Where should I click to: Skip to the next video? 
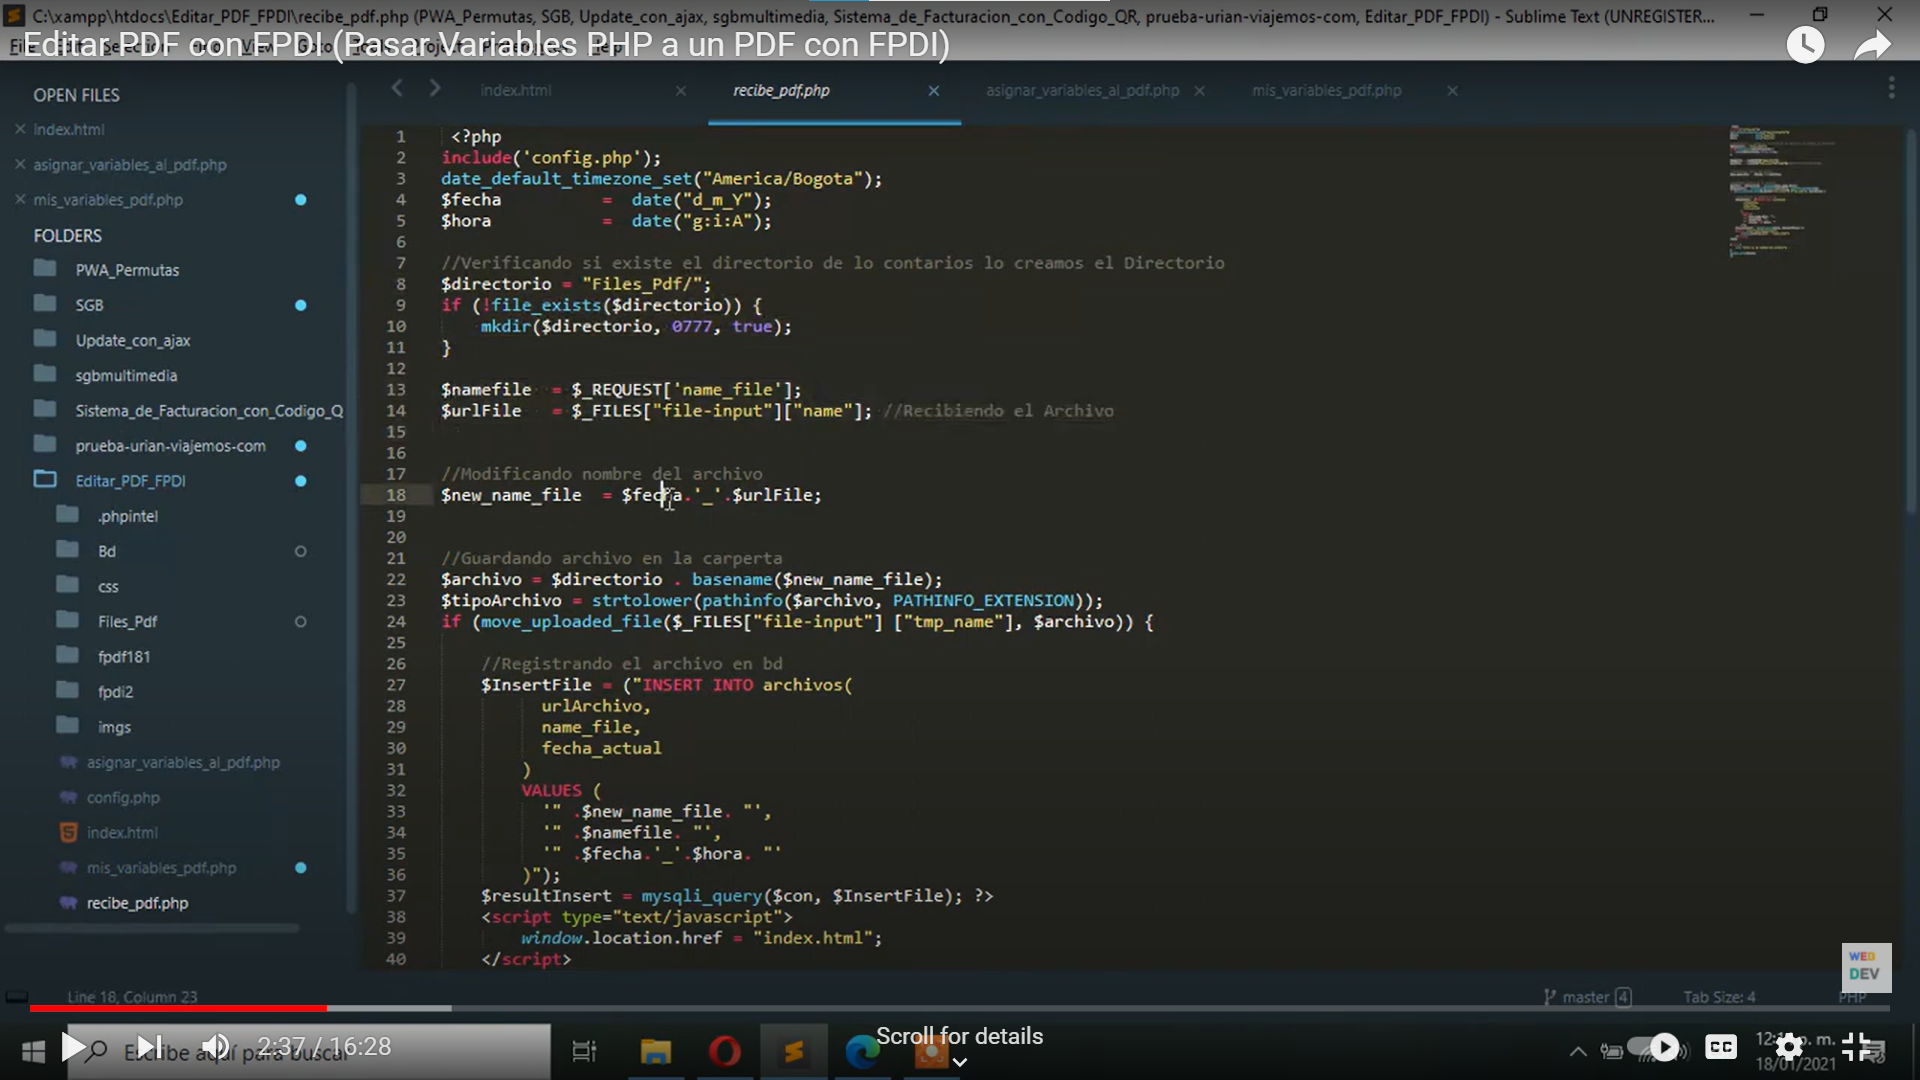coord(148,1047)
